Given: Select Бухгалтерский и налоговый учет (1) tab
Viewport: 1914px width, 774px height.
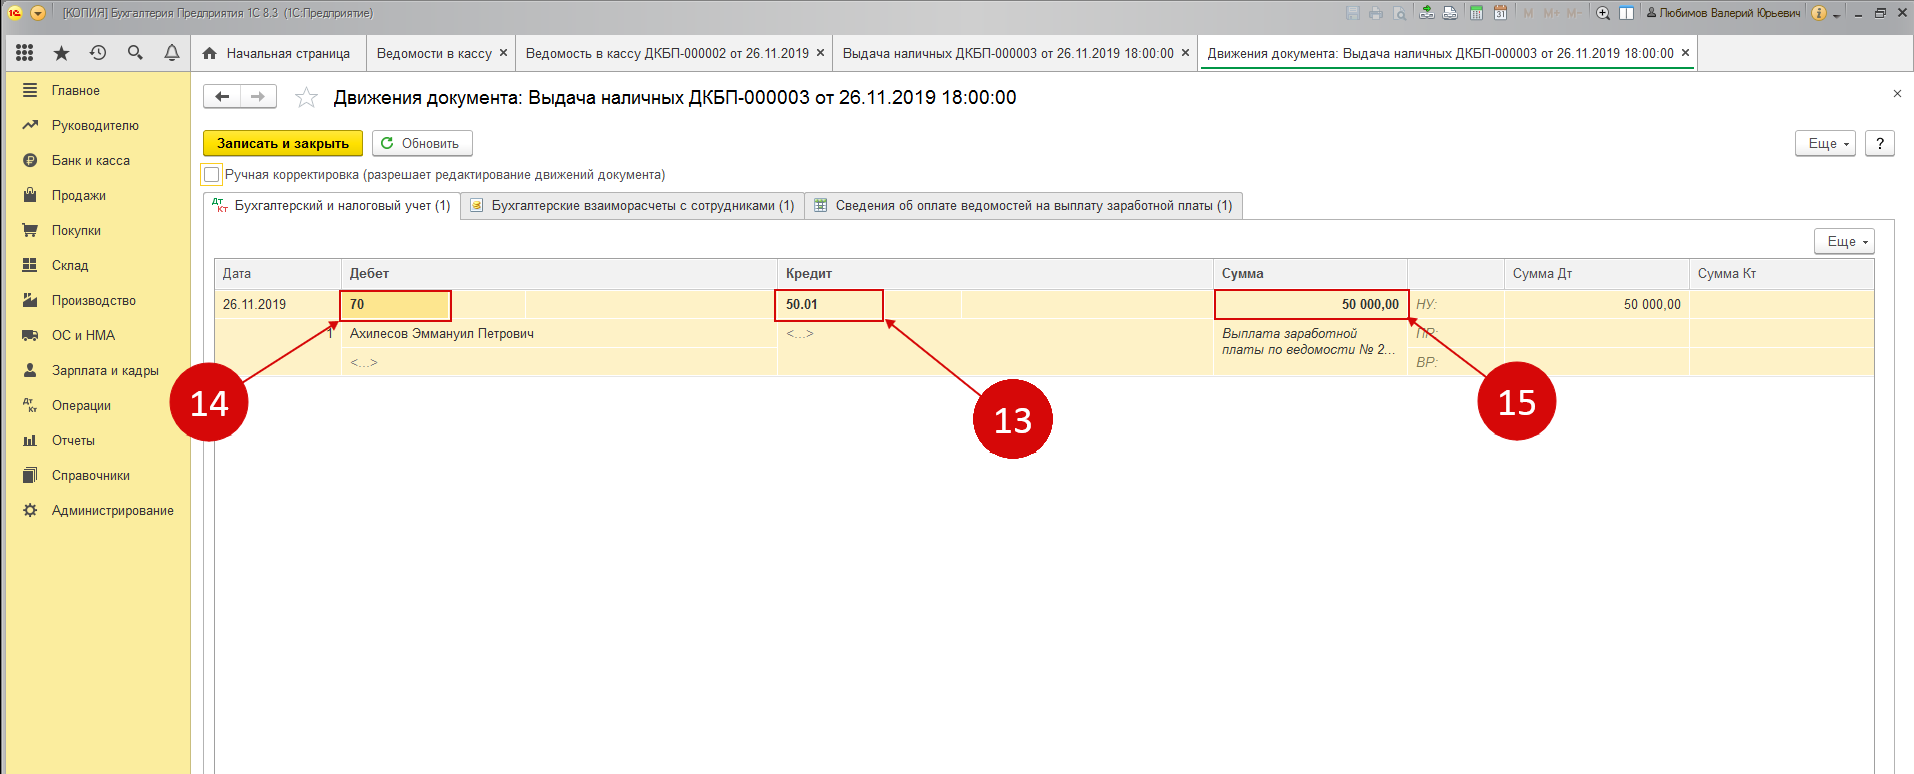Looking at the screenshot, I should tap(332, 205).
